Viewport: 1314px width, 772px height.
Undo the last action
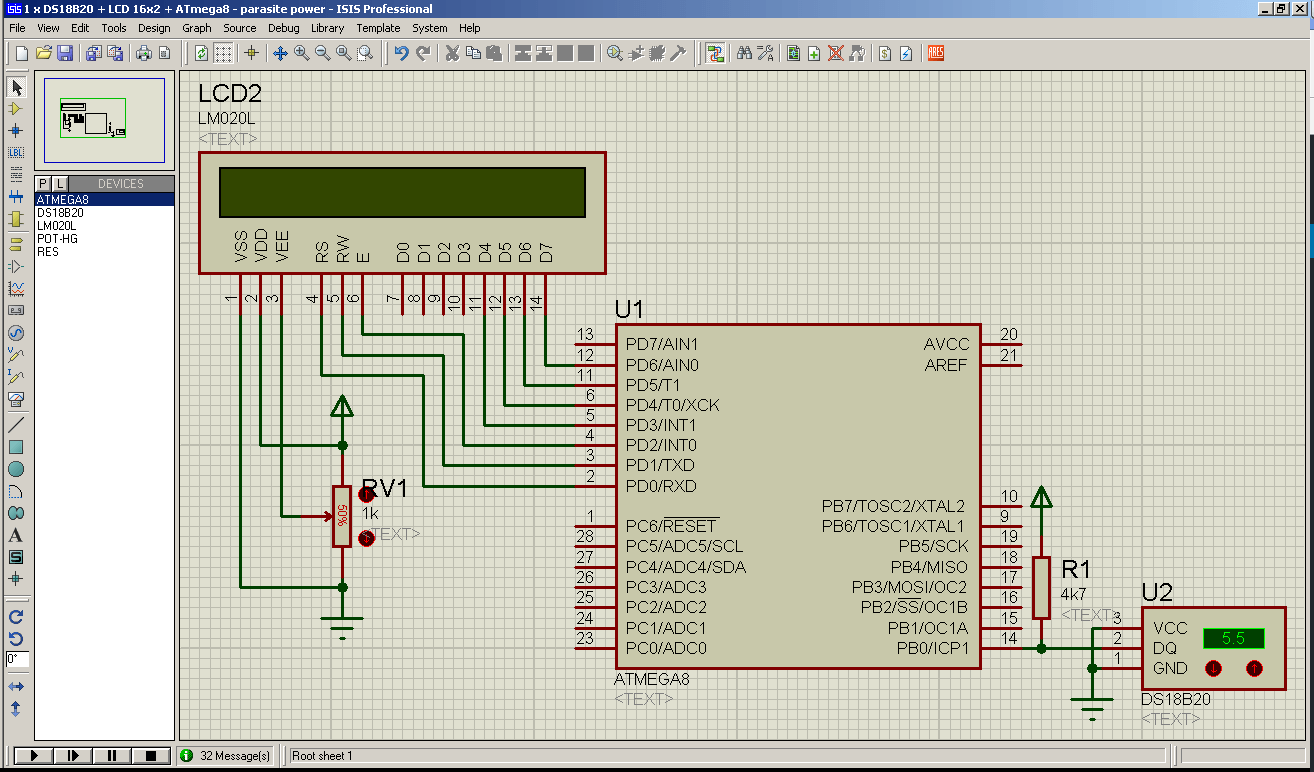[x=401, y=53]
